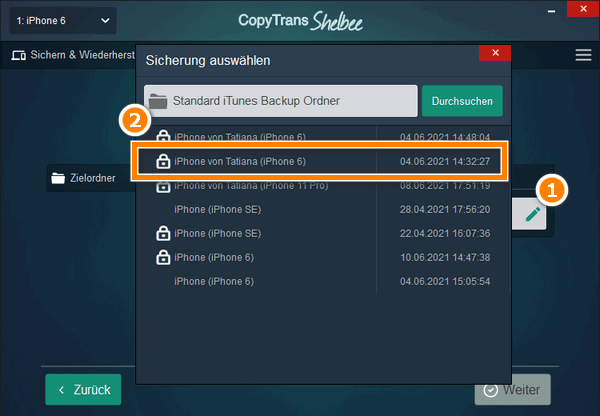Viewport: 600px width, 416px height.
Task: Click lock icon of 10.06.2021 backup
Action: click(x=163, y=258)
